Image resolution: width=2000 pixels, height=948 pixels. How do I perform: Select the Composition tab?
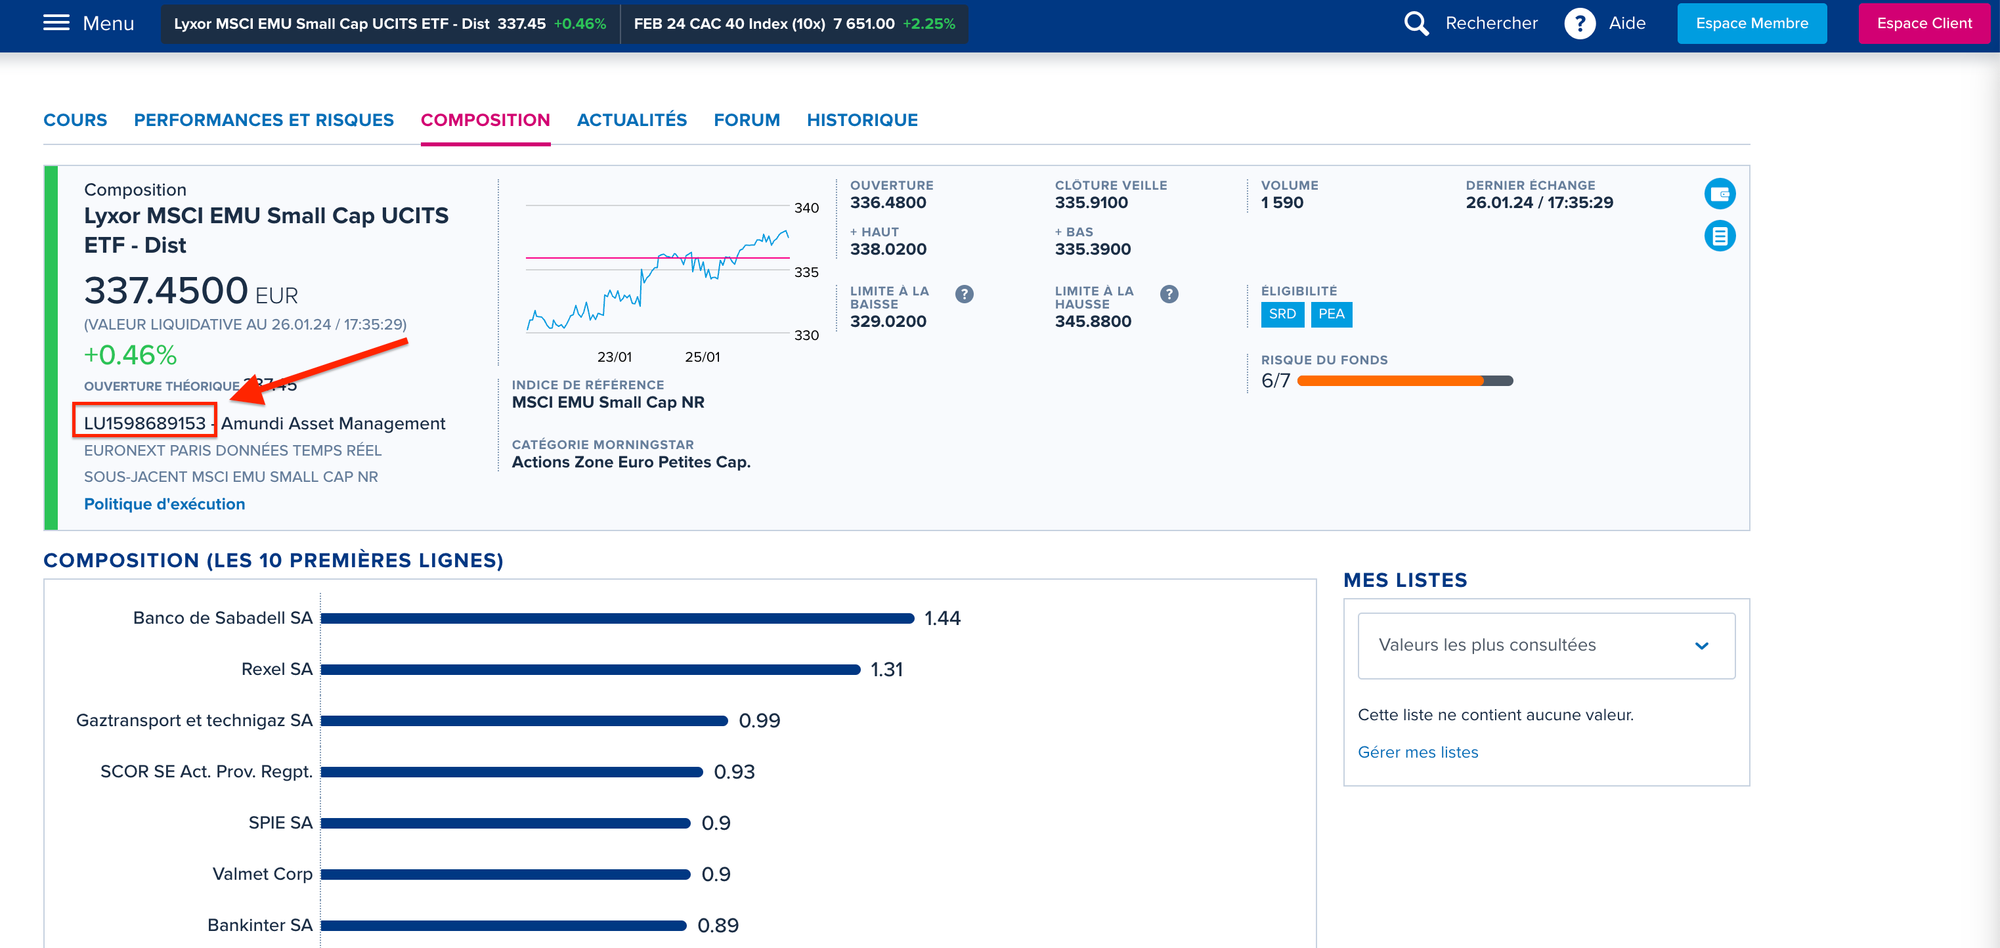point(485,120)
